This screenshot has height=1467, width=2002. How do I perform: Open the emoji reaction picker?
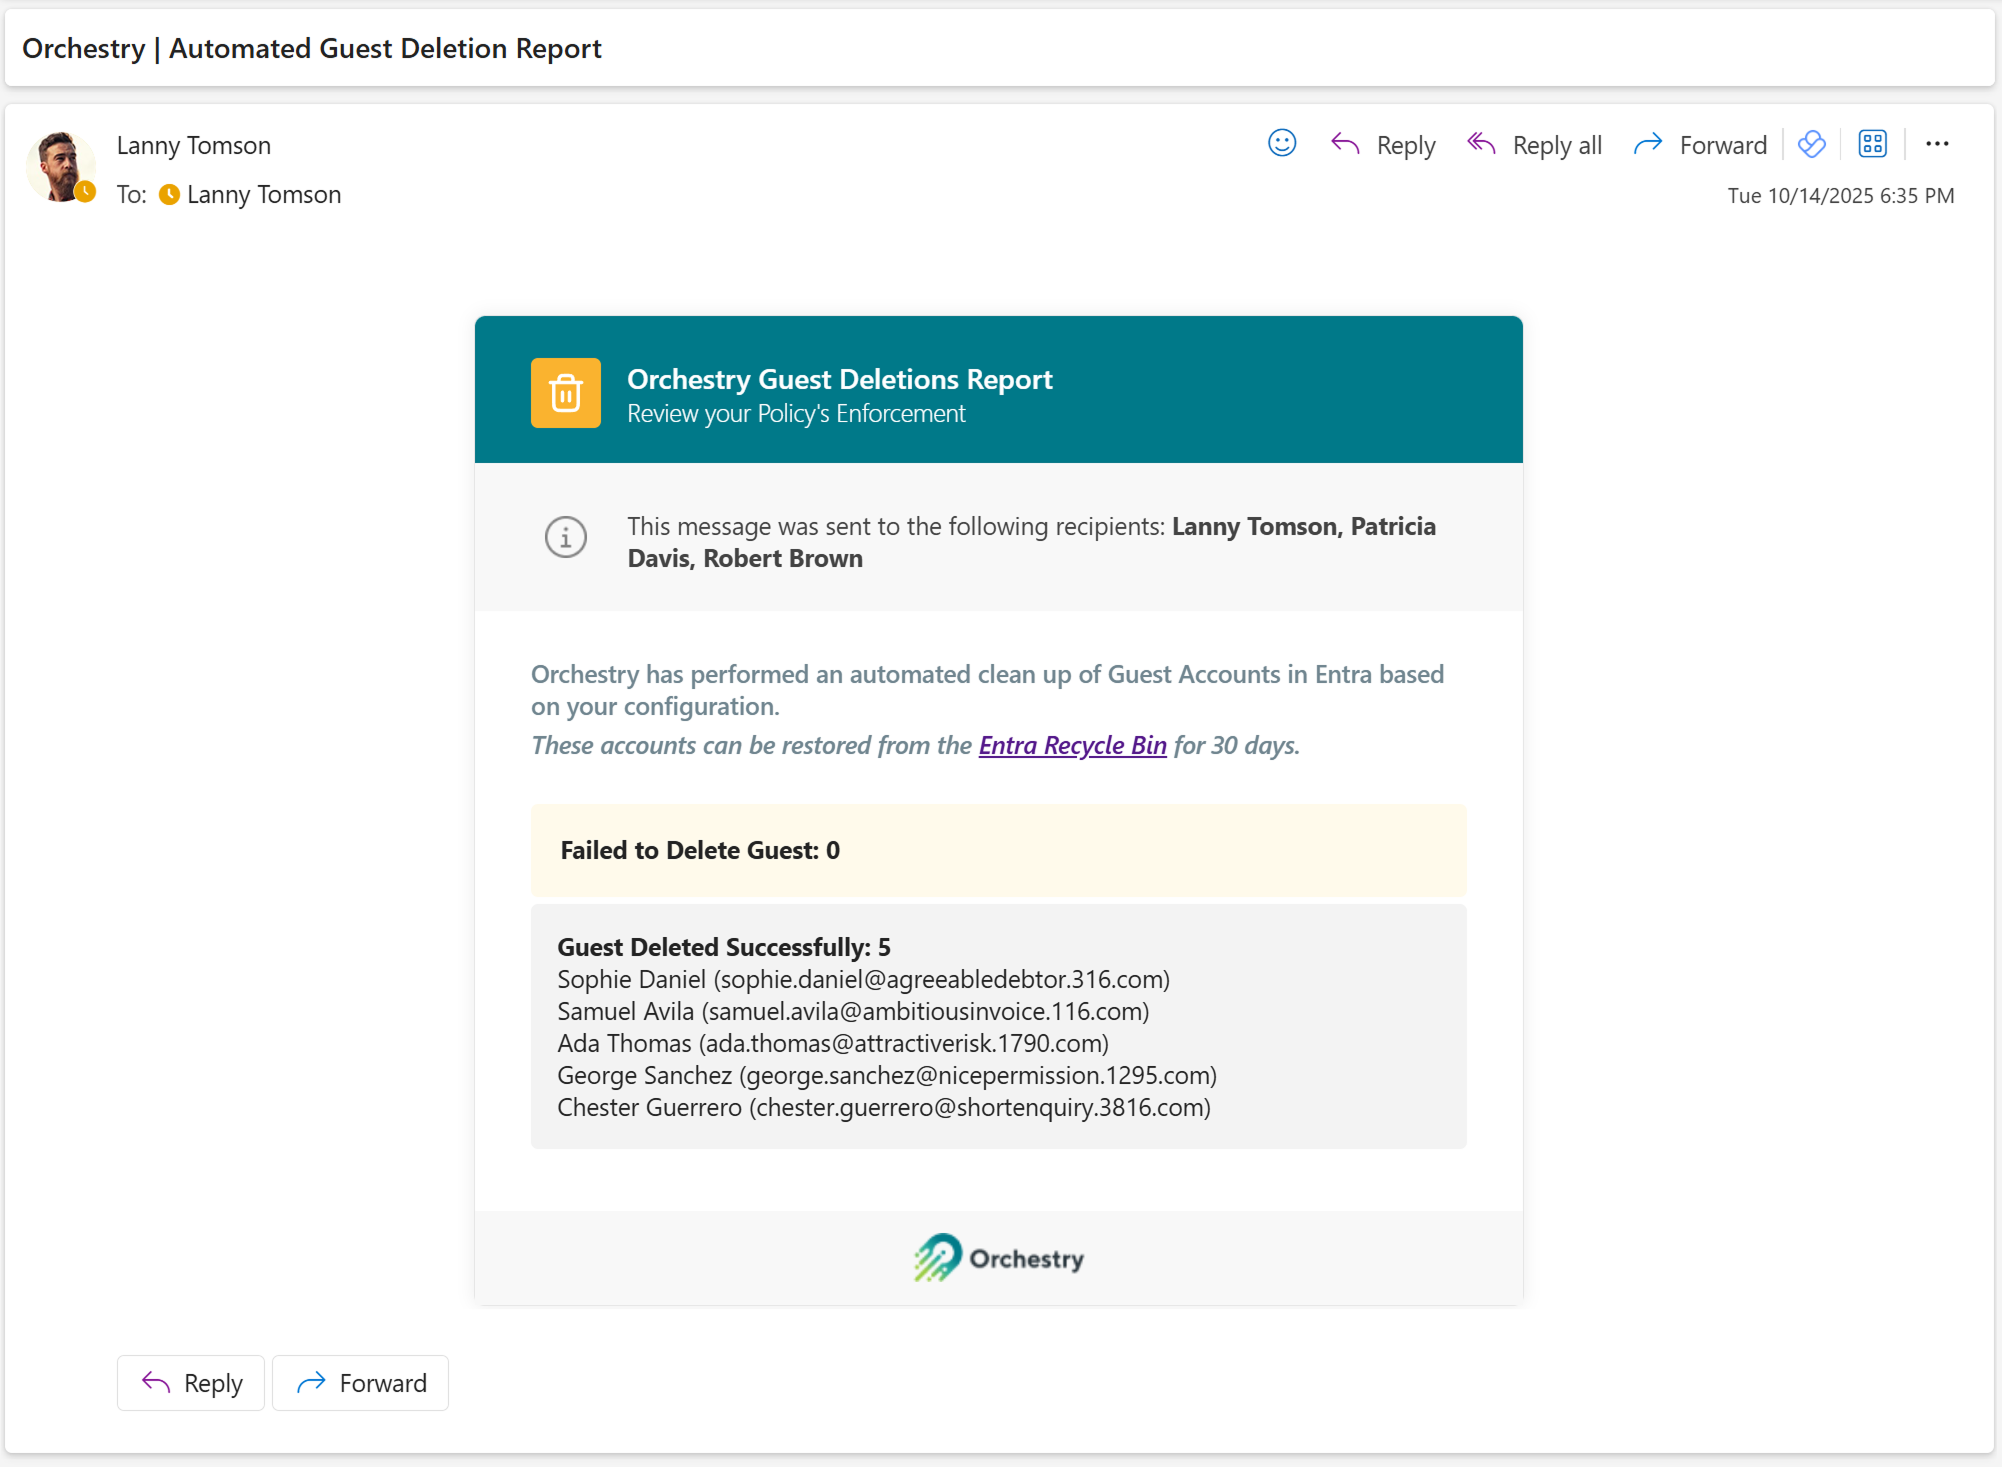(x=1282, y=144)
